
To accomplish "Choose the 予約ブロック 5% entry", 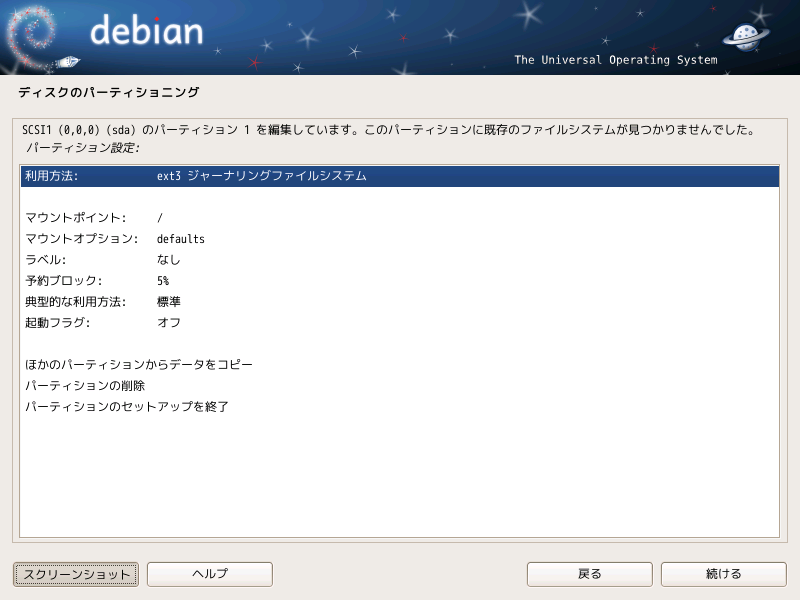I will 399,281.
